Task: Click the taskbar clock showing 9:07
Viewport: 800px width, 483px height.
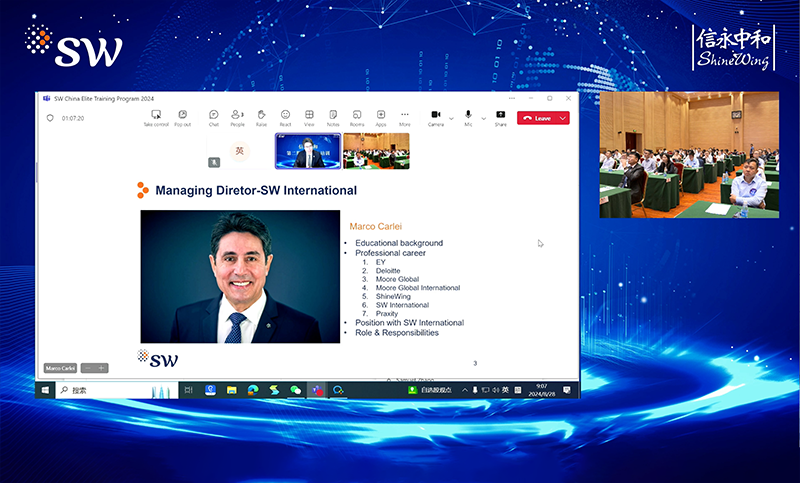Action: coord(541,390)
